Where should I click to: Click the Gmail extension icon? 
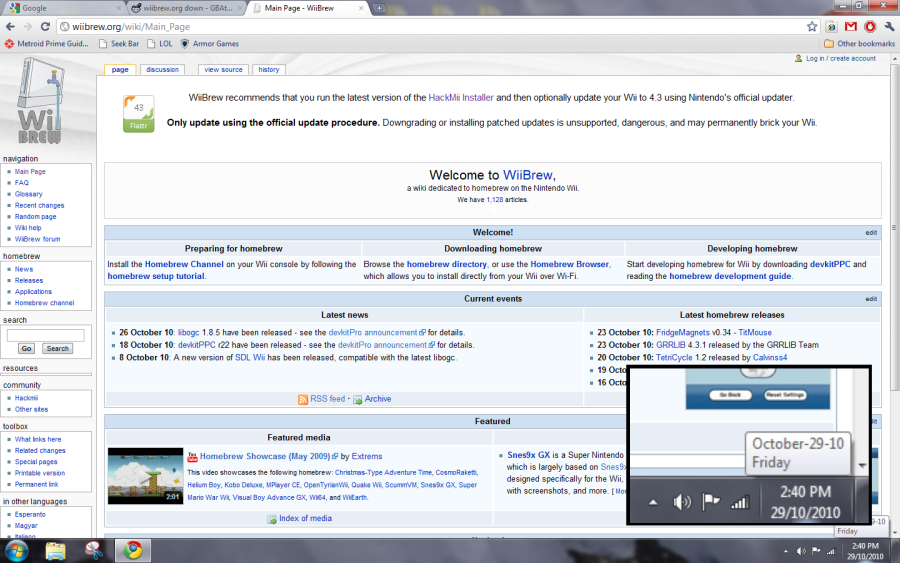click(x=850, y=26)
